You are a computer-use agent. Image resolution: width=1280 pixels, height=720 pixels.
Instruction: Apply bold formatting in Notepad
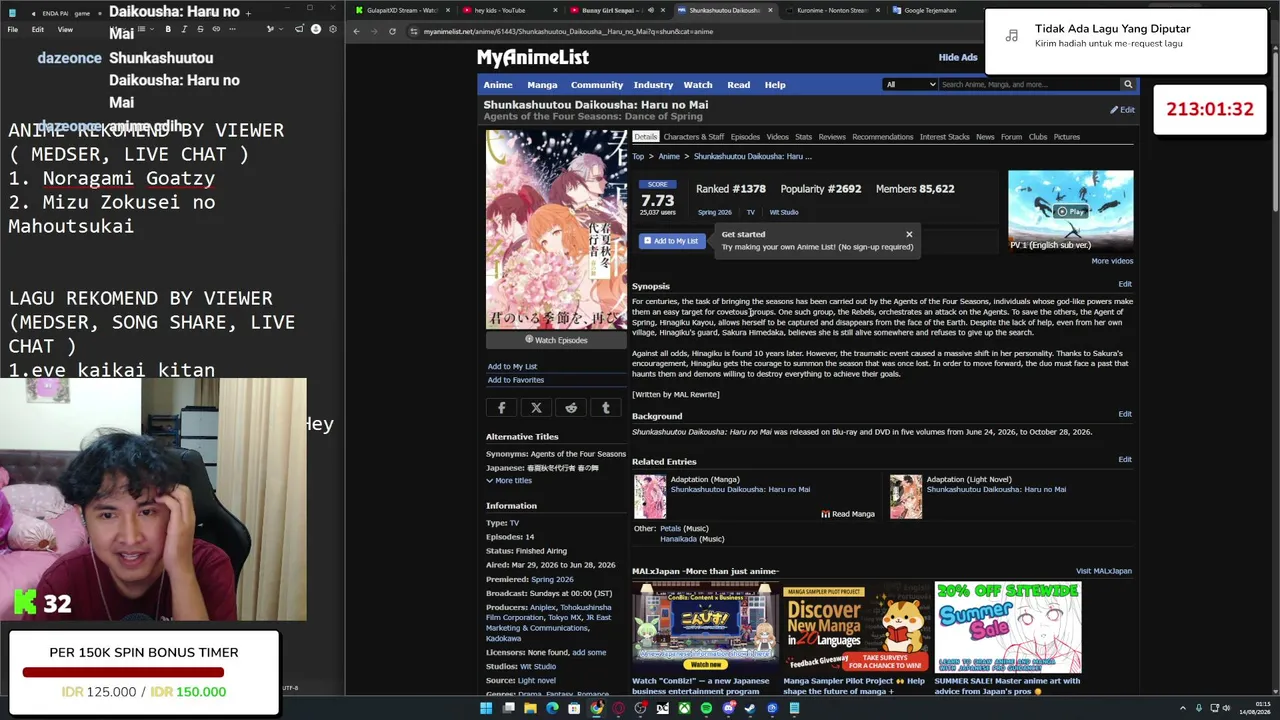(x=168, y=29)
